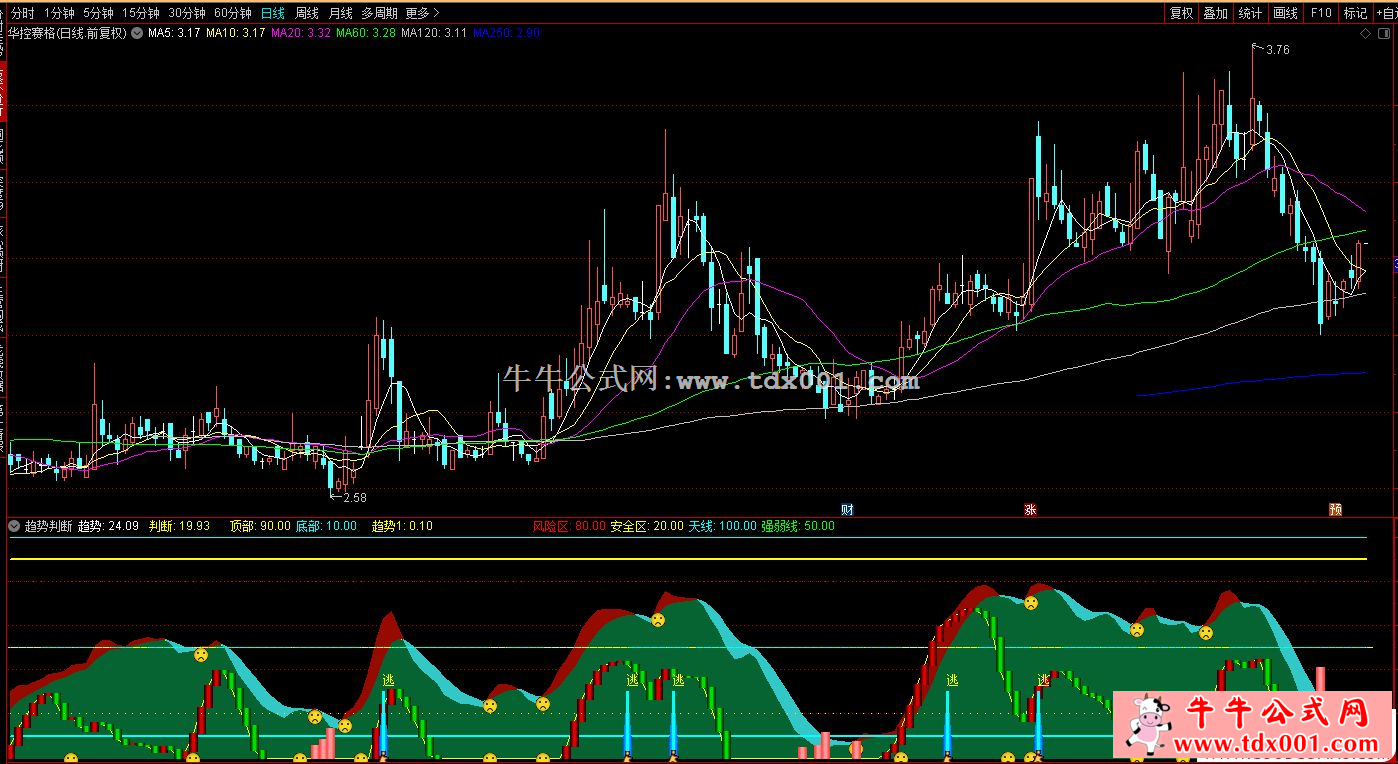Image resolution: width=1398 pixels, height=764 pixels.
Task: Expand dropdown arrow beside 趋势判断 indicator
Action: (x=14, y=525)
